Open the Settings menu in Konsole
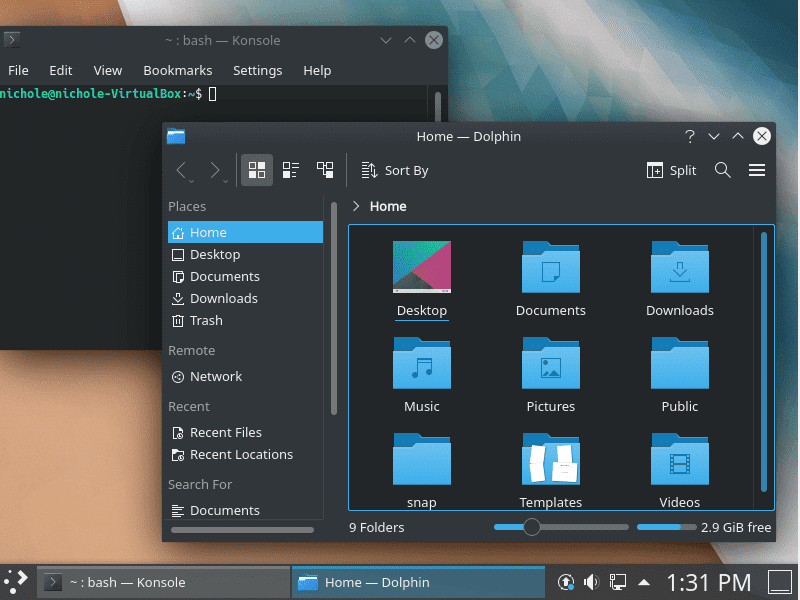 (x=257, y=70)
